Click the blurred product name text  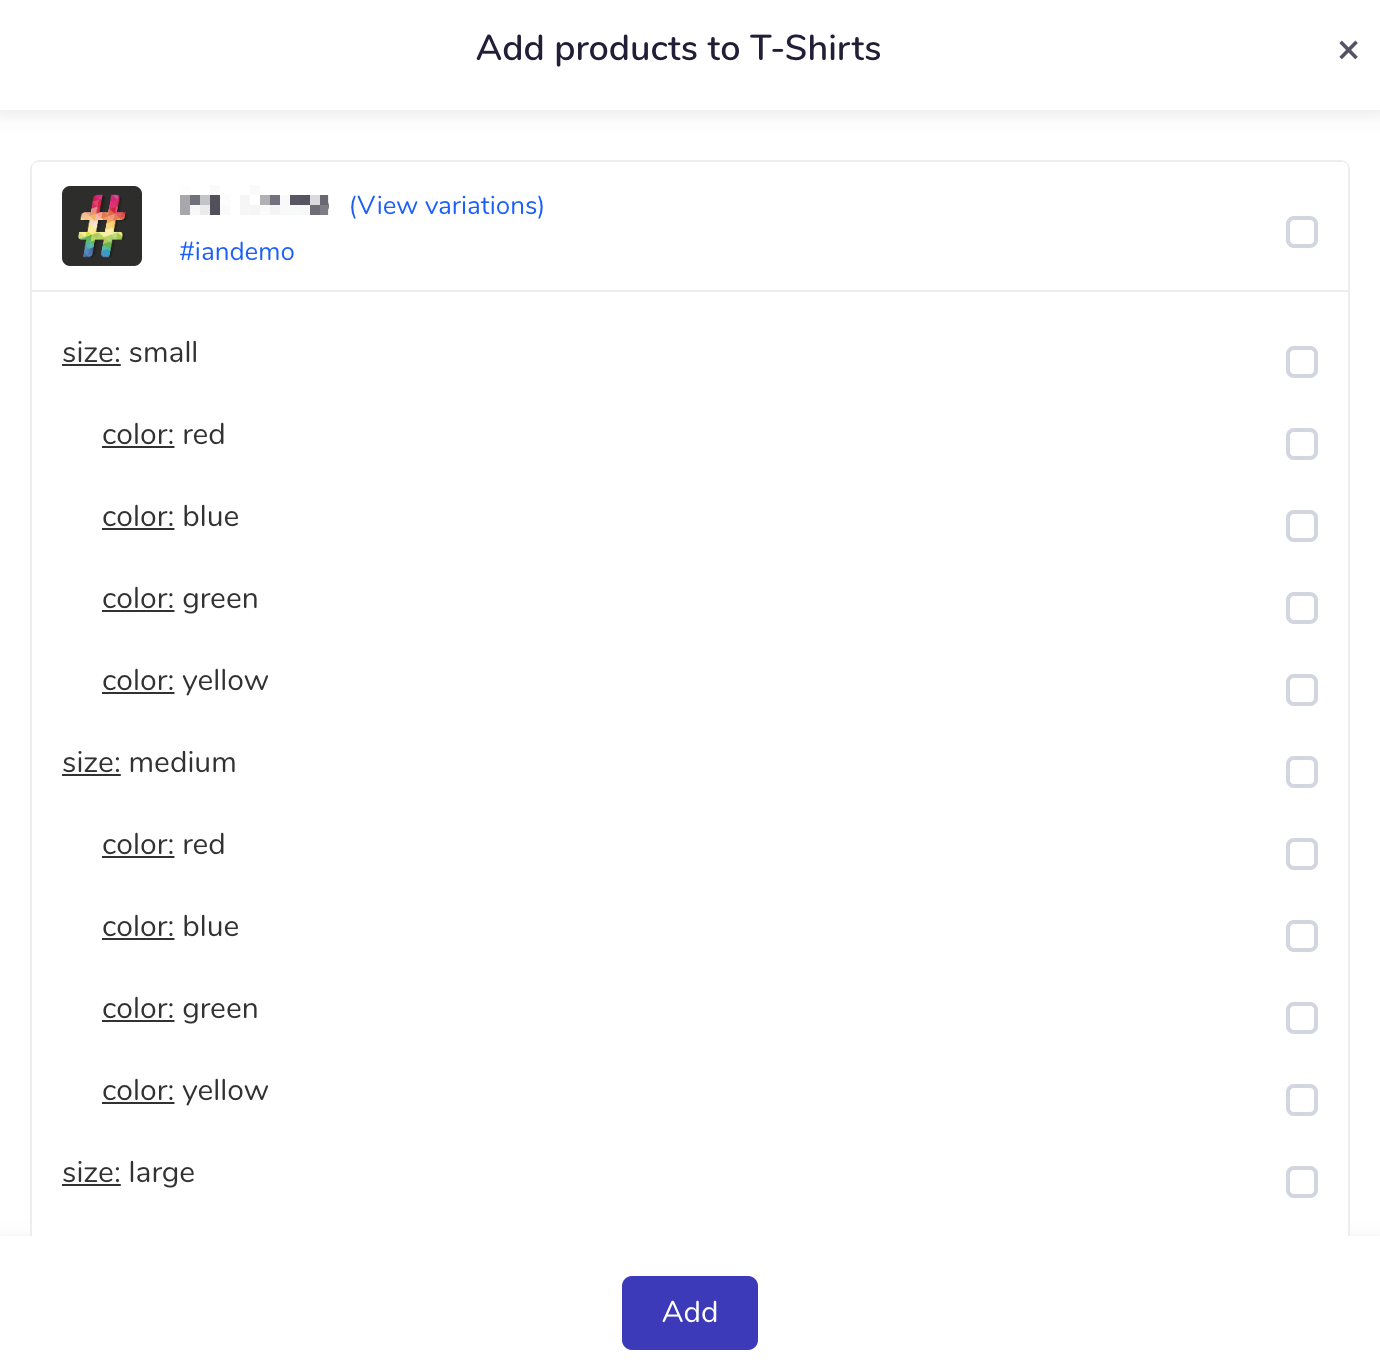click(x=254, y=204)
